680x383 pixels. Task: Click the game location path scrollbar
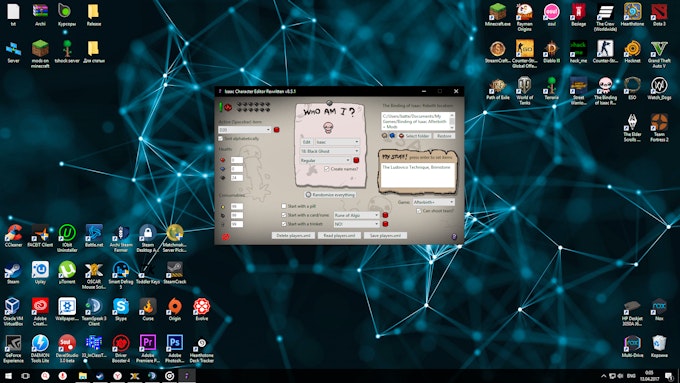tap(452, 121)
